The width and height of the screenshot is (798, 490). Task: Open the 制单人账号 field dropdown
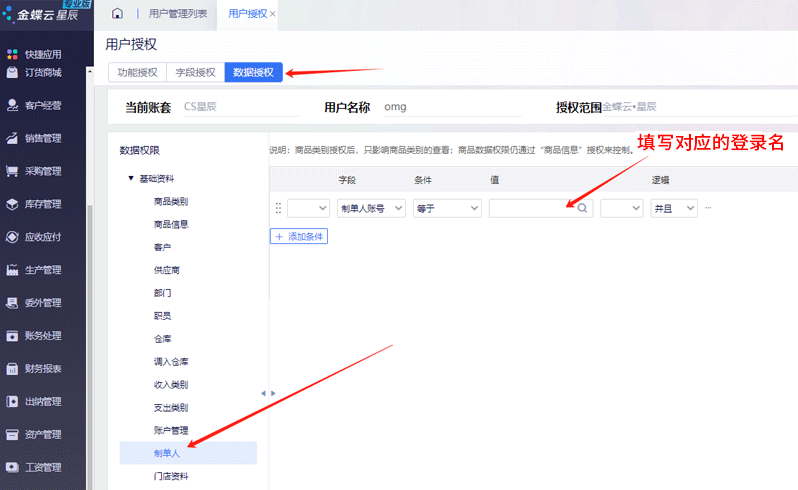point(371,208)
